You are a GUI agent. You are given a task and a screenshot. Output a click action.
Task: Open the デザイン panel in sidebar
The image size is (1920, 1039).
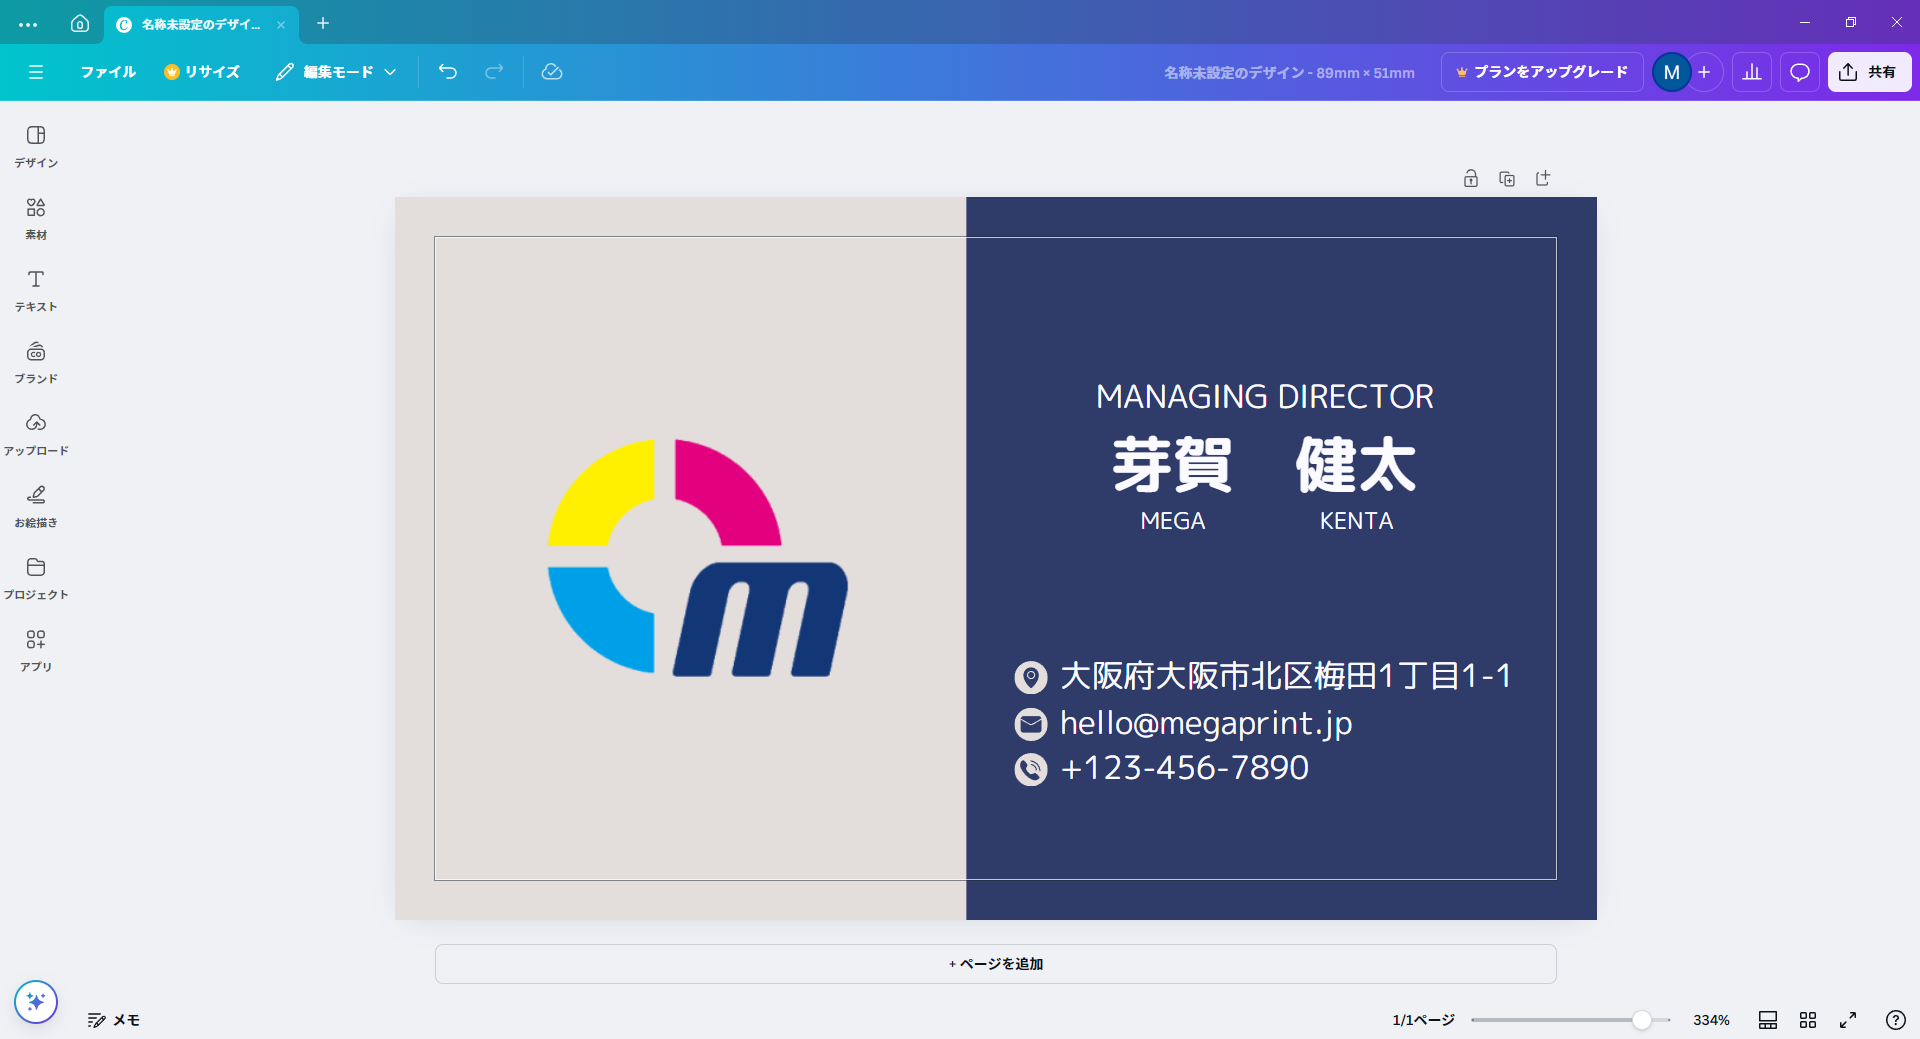click(x=36, y=146)
